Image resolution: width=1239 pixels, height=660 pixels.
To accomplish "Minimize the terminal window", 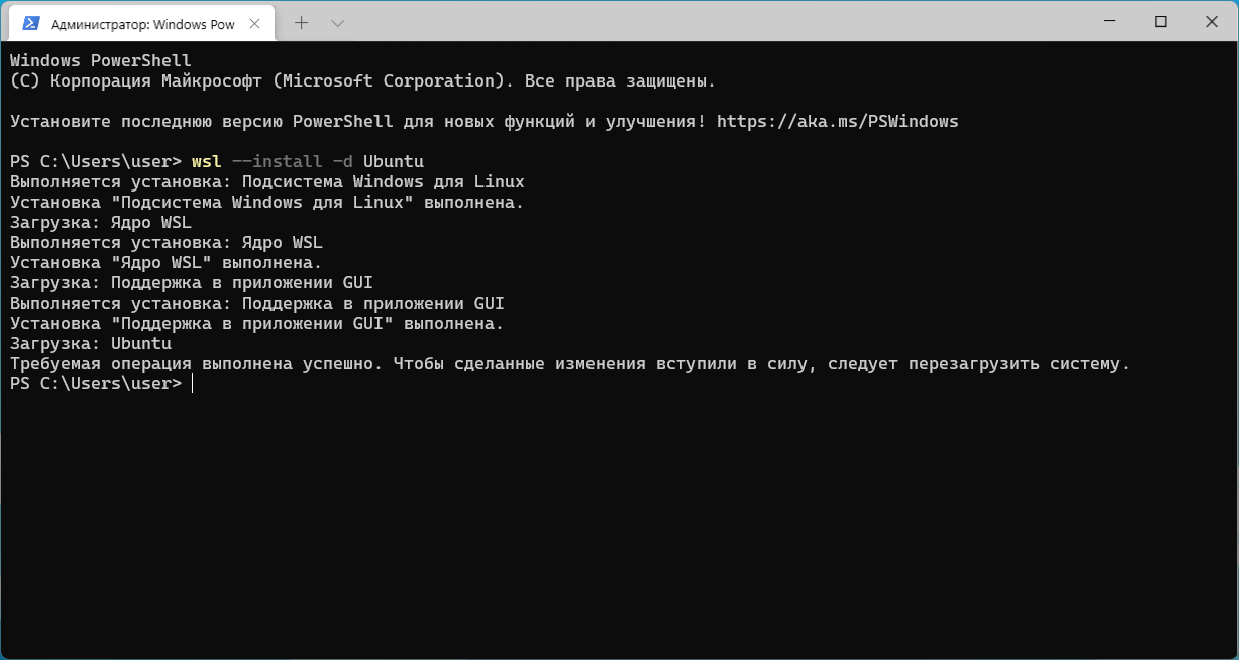I will (x=1113, y=21).
